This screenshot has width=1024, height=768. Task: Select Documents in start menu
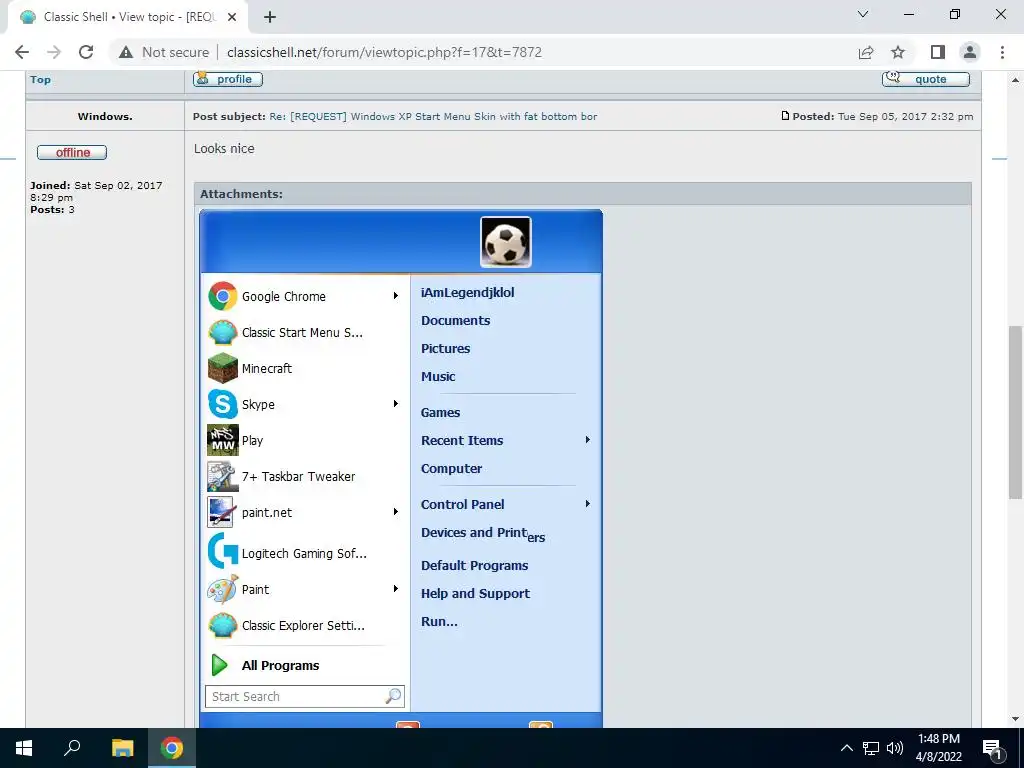(455, 321)
